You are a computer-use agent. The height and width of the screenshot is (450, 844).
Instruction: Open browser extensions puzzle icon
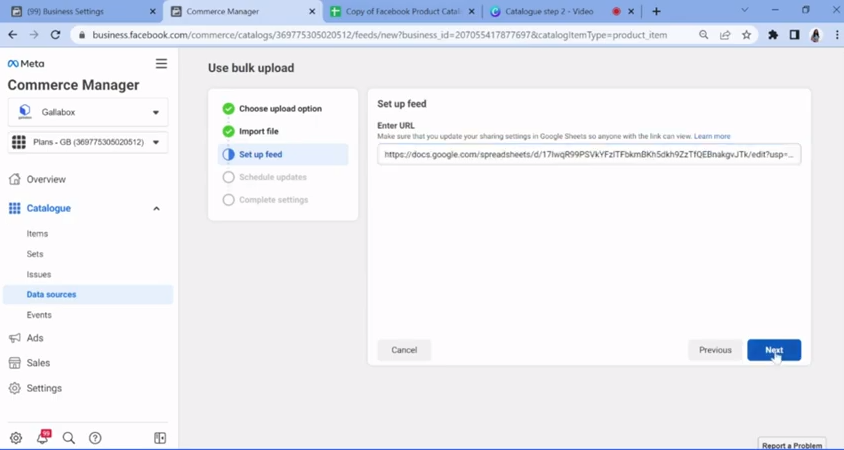click(x=773, y=35)
